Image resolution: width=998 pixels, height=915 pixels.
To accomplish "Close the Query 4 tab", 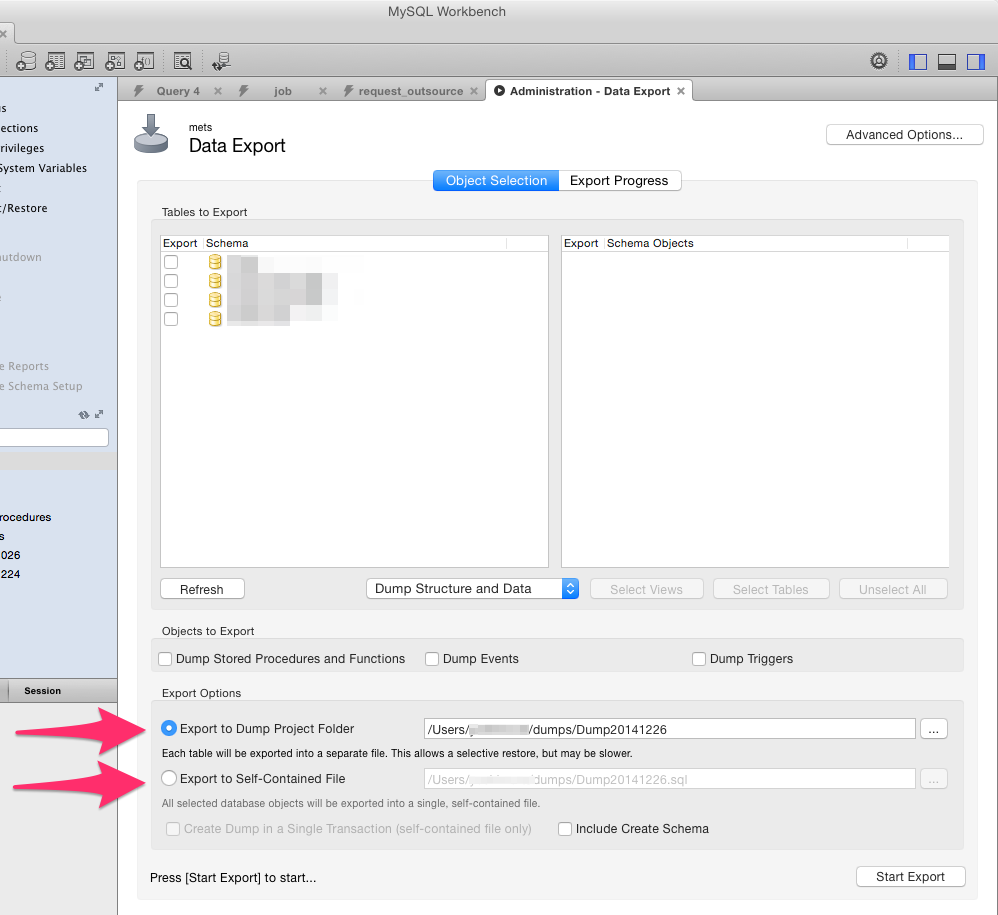I will point(218,91).
